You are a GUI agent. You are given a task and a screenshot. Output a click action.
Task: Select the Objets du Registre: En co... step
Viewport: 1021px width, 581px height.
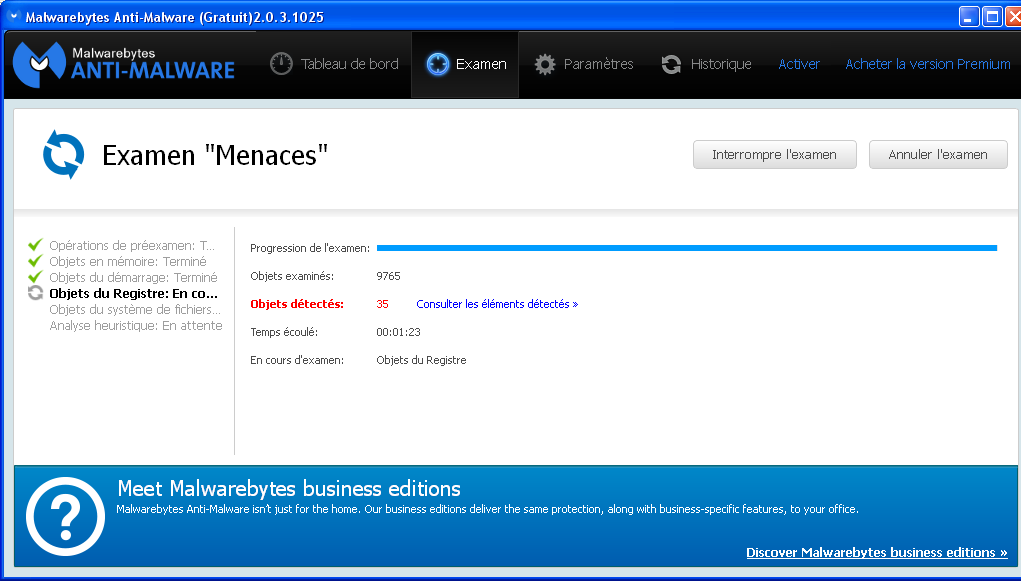(133, 293)
